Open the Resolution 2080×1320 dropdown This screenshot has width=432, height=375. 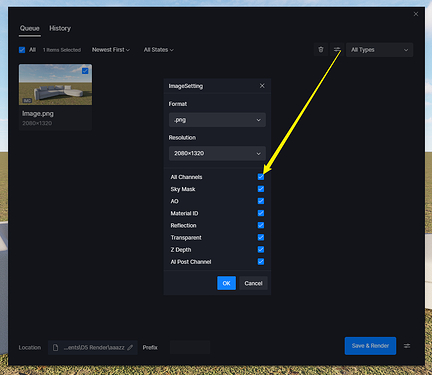(x=217, y=153)
